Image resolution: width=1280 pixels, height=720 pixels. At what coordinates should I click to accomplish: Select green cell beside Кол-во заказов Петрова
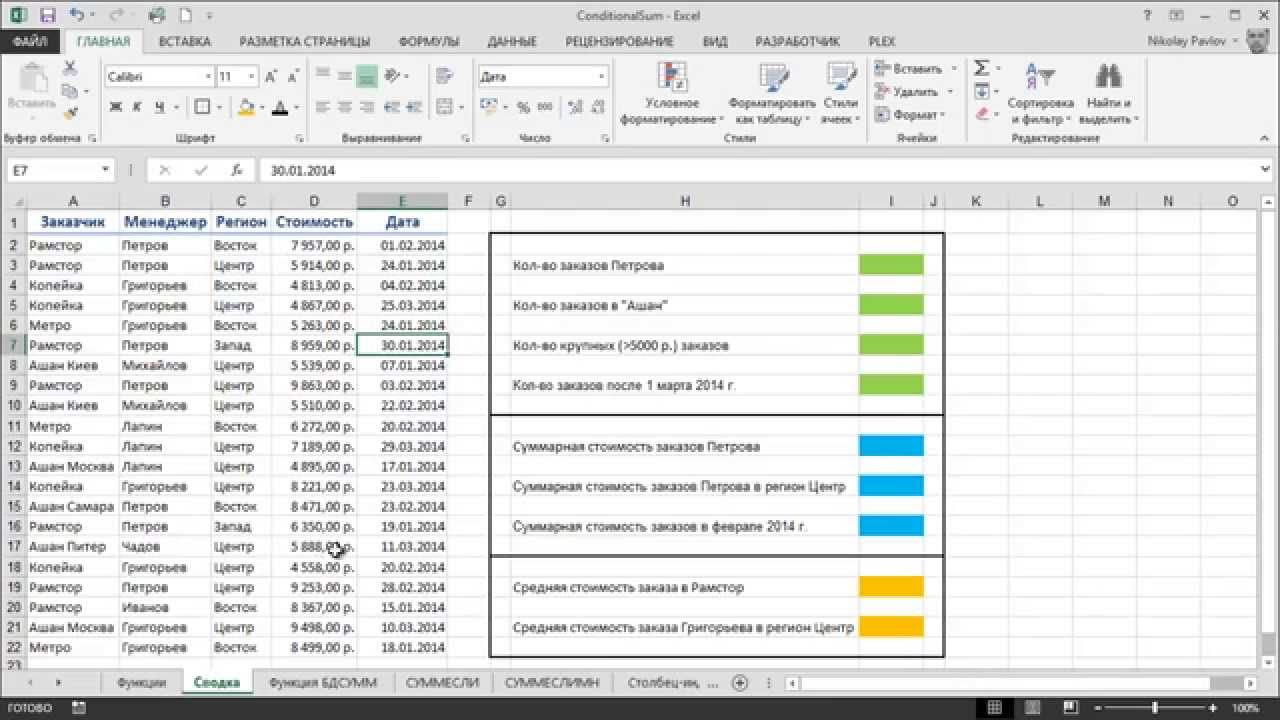pos(891,265)
